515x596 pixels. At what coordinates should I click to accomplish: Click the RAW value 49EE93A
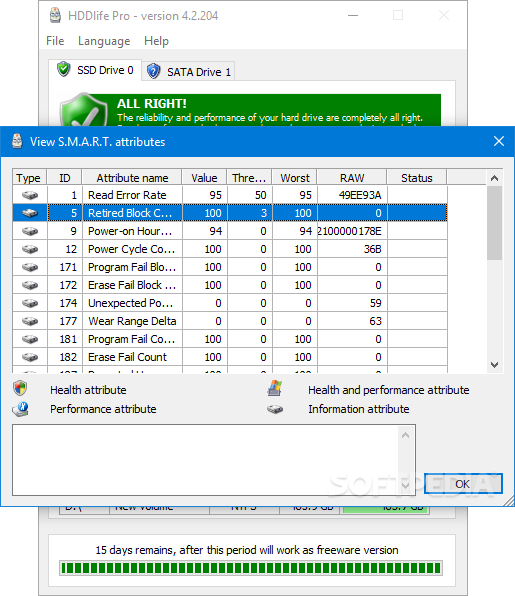(360, 195)
